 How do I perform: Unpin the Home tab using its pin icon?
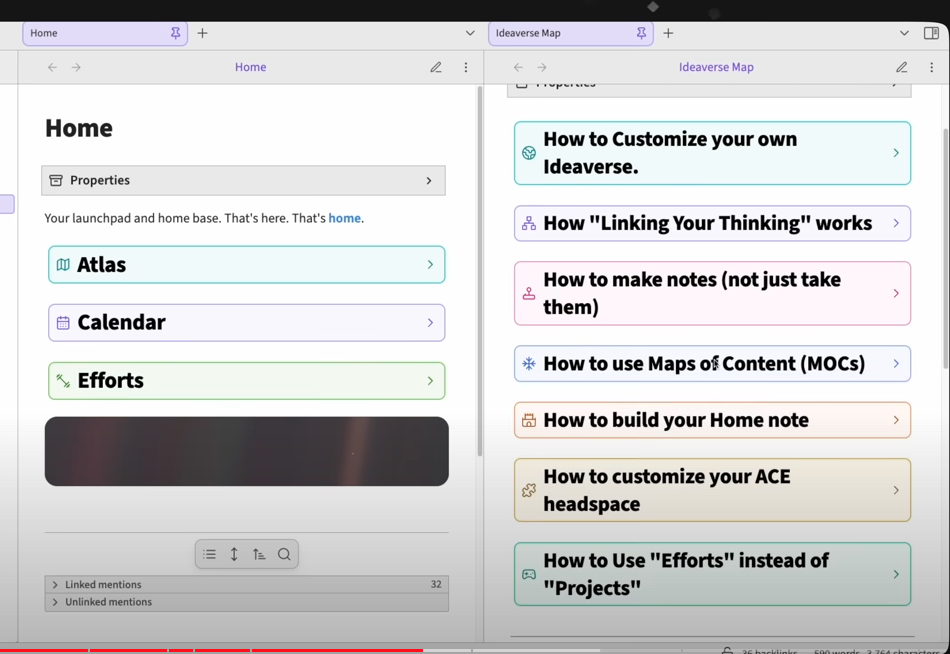(x=175, y=33)
